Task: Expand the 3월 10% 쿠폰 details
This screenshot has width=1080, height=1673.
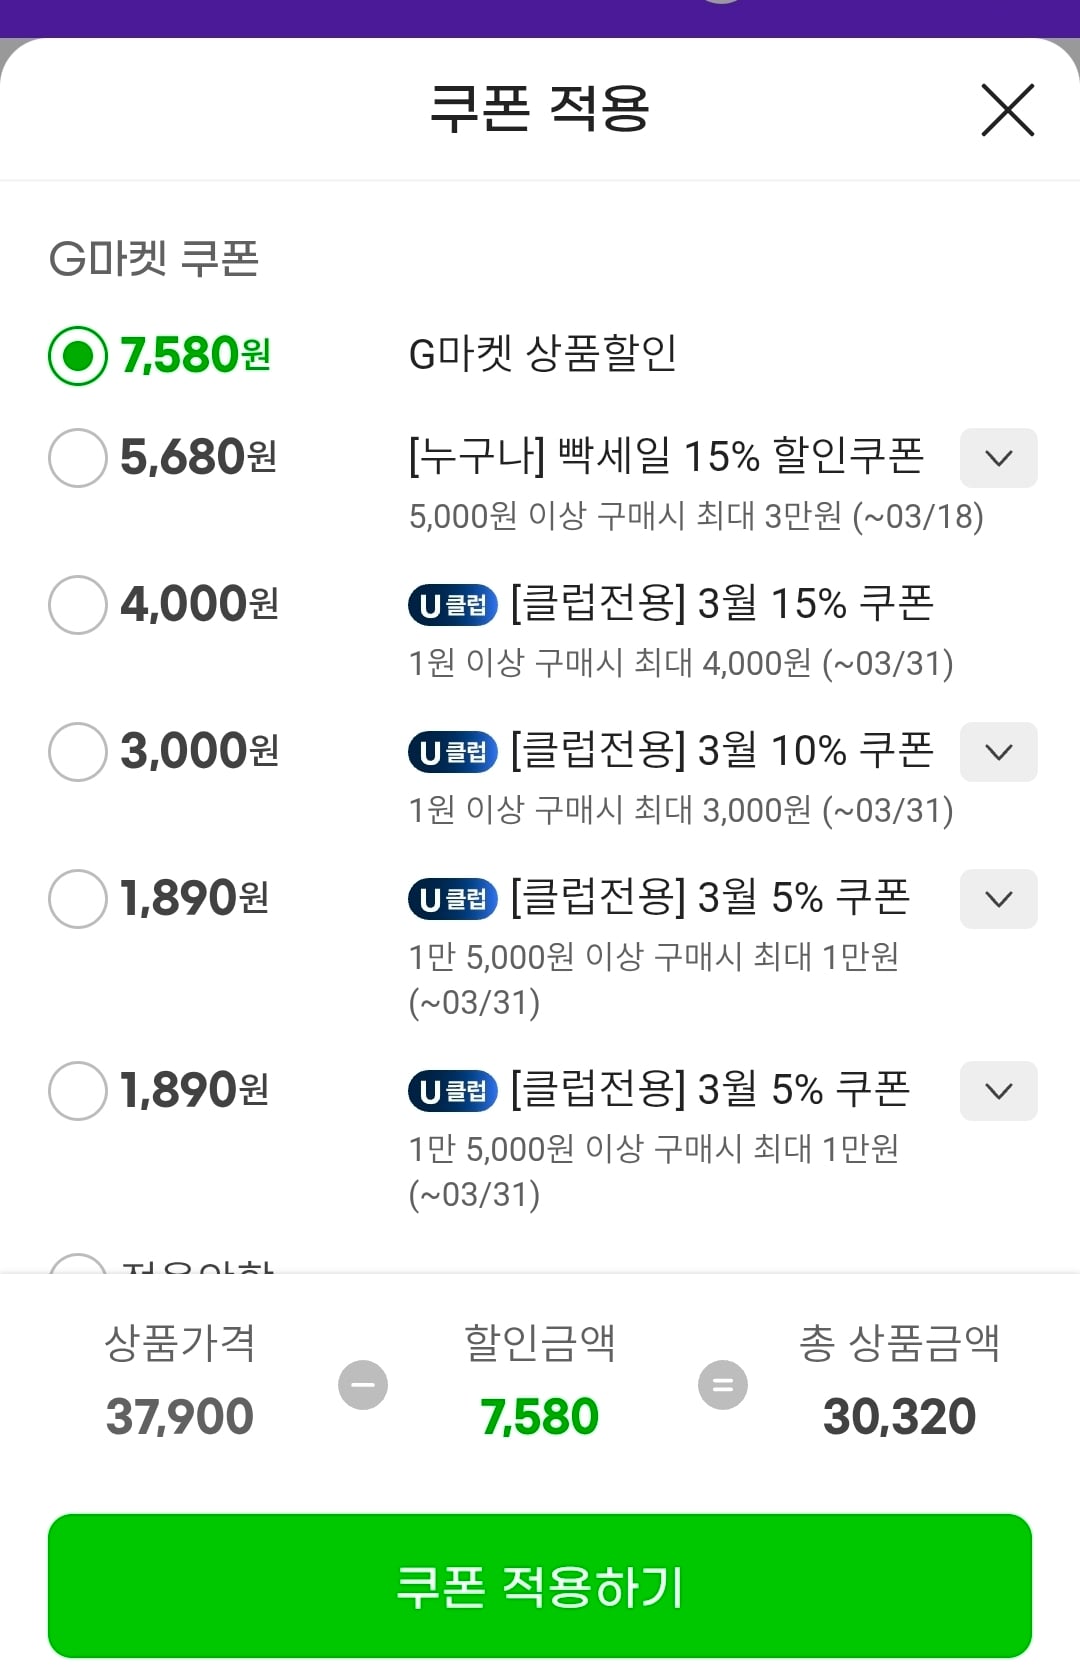Action: click(998, 752)
